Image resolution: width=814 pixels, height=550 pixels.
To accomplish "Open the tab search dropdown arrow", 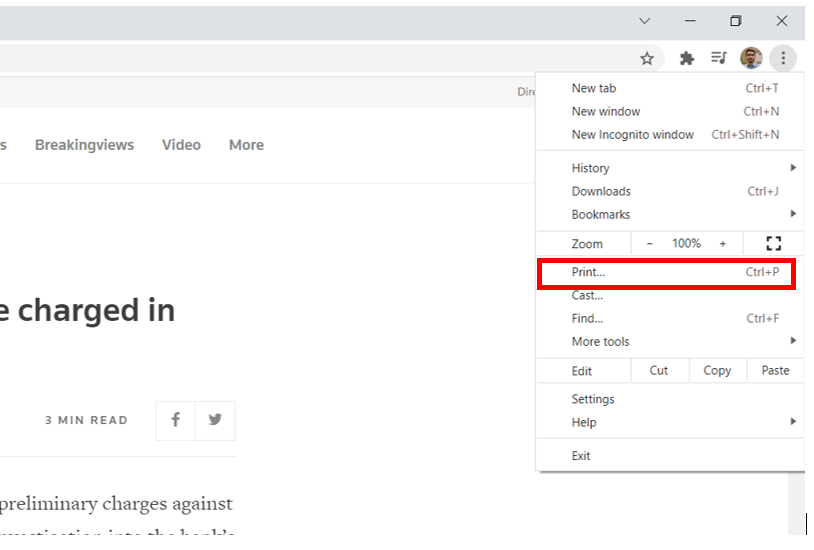I will (x=645, y=21).
